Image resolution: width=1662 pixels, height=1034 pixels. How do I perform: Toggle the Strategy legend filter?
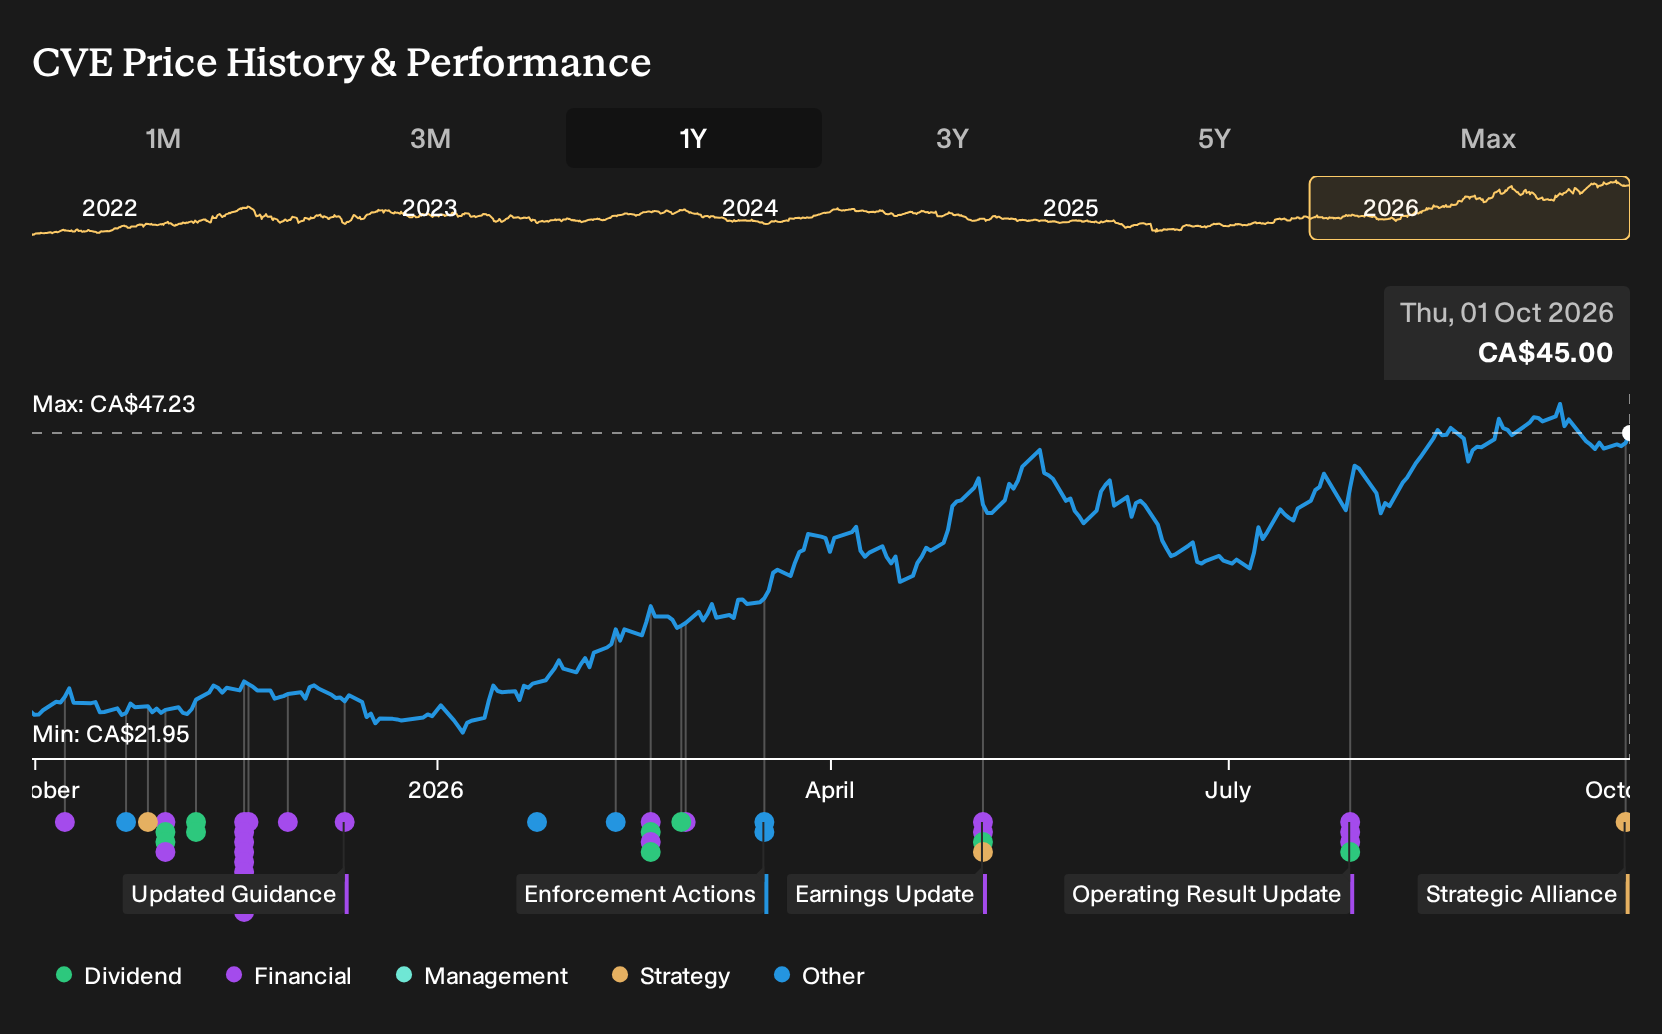(671, 976)
